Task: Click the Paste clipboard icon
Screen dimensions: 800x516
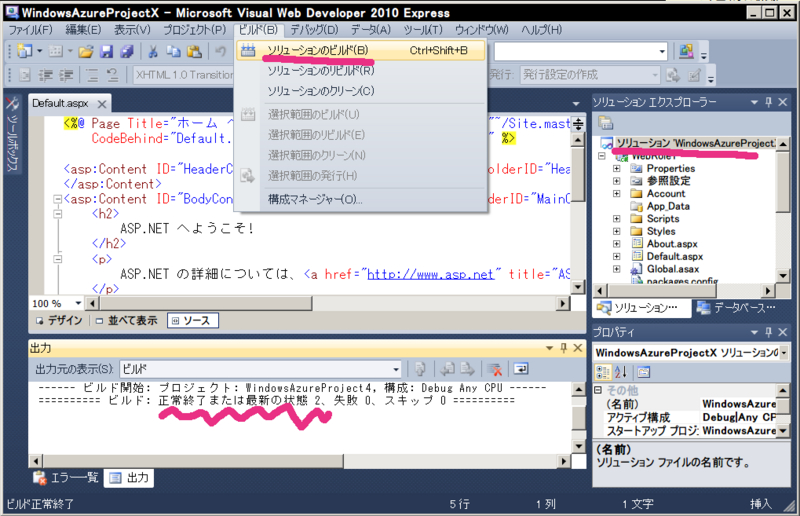Action: [x=194, y=51]
